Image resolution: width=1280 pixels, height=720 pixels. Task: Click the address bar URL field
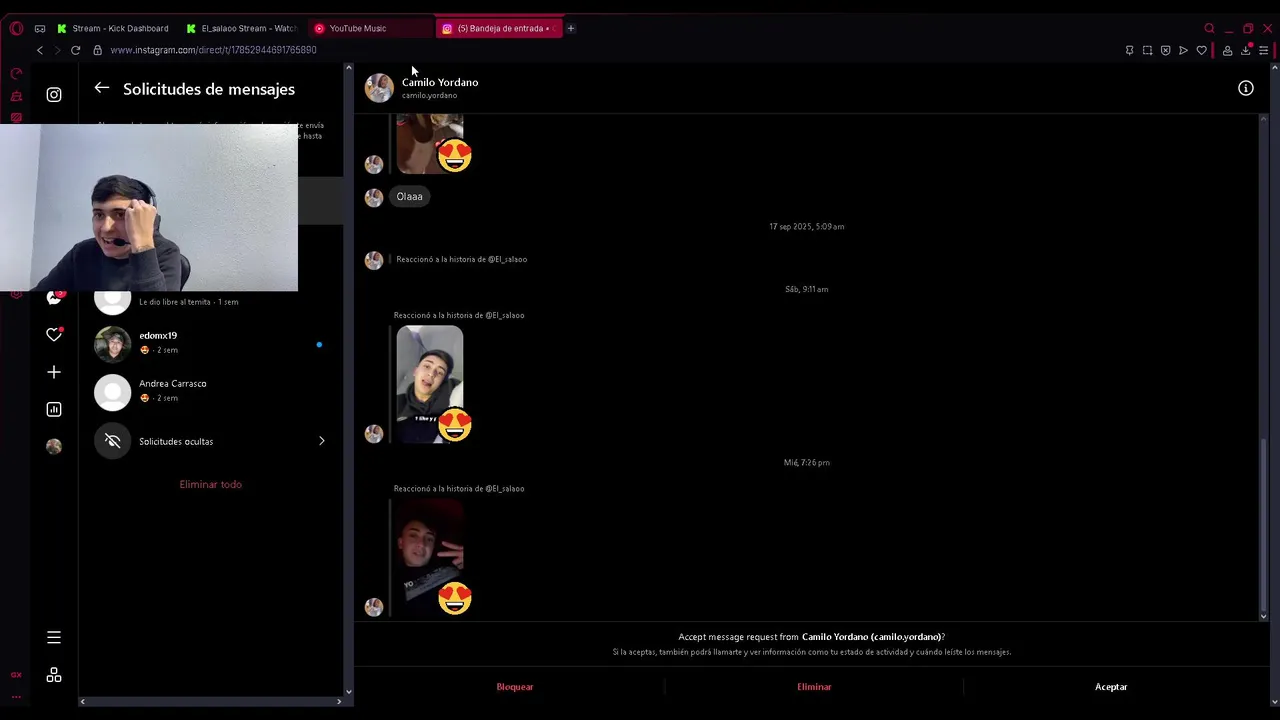600,50
